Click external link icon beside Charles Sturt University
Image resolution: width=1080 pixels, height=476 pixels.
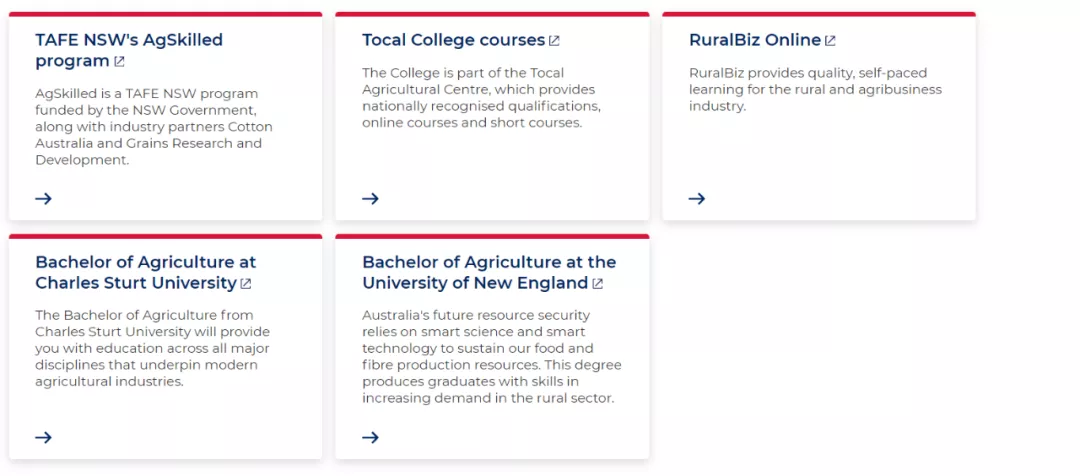pos(246,284)
